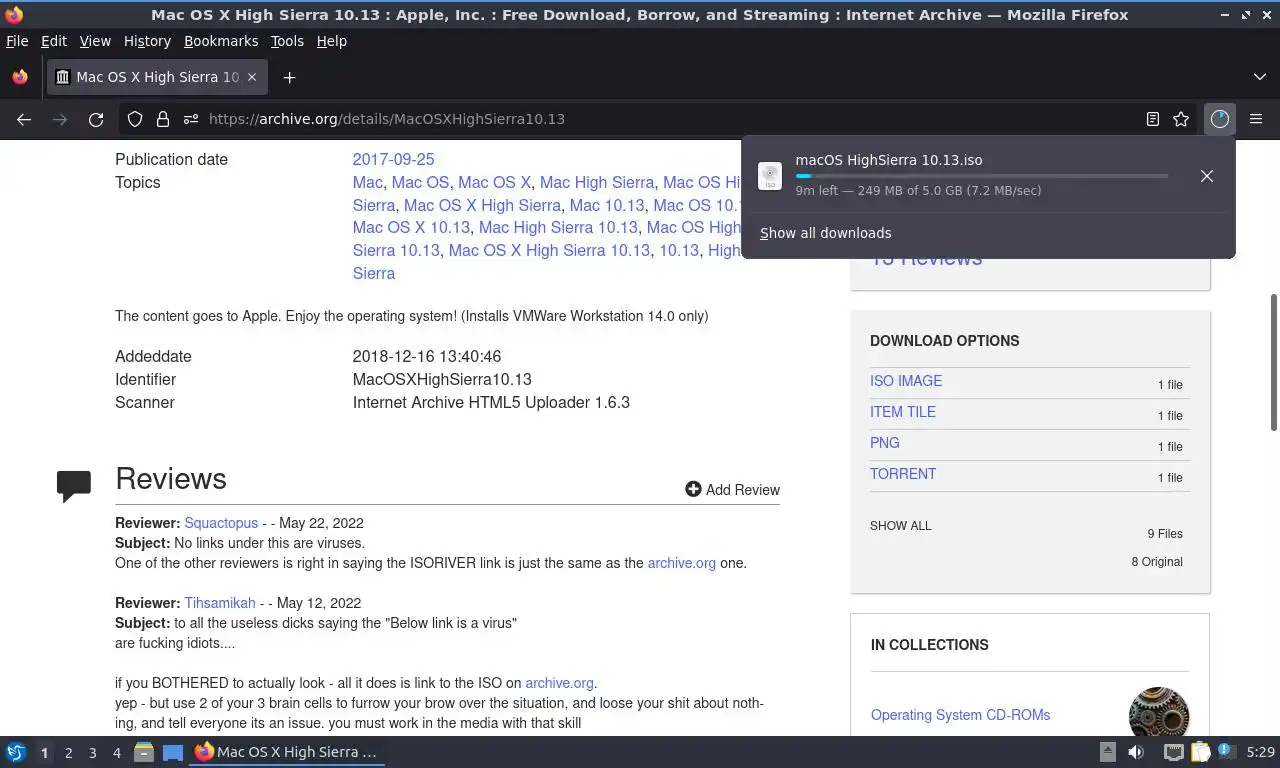
Task: Click show desktop icon in taskbar
Action: point(173,752)
